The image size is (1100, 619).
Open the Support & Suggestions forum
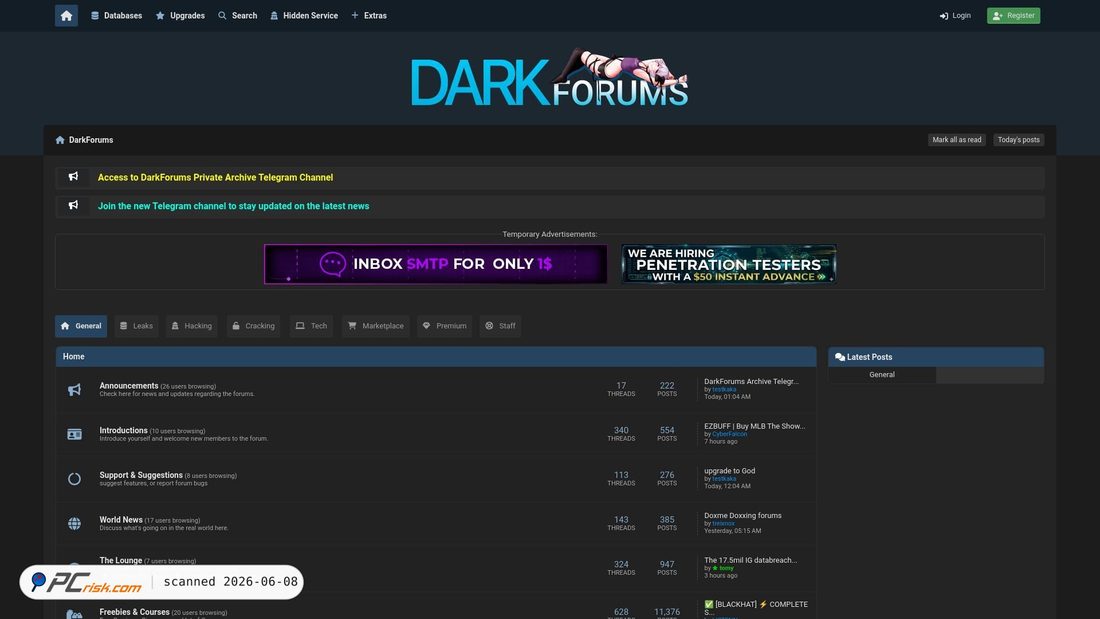click(141, 475)
